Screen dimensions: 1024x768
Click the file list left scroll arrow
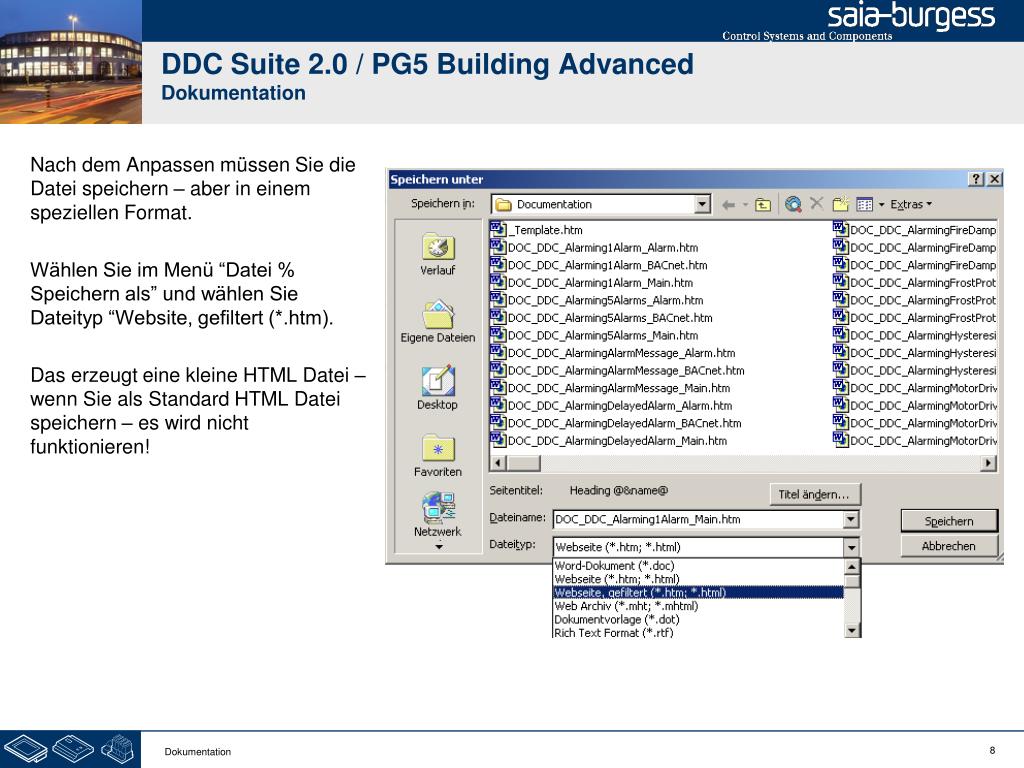(x=498, y=463)
